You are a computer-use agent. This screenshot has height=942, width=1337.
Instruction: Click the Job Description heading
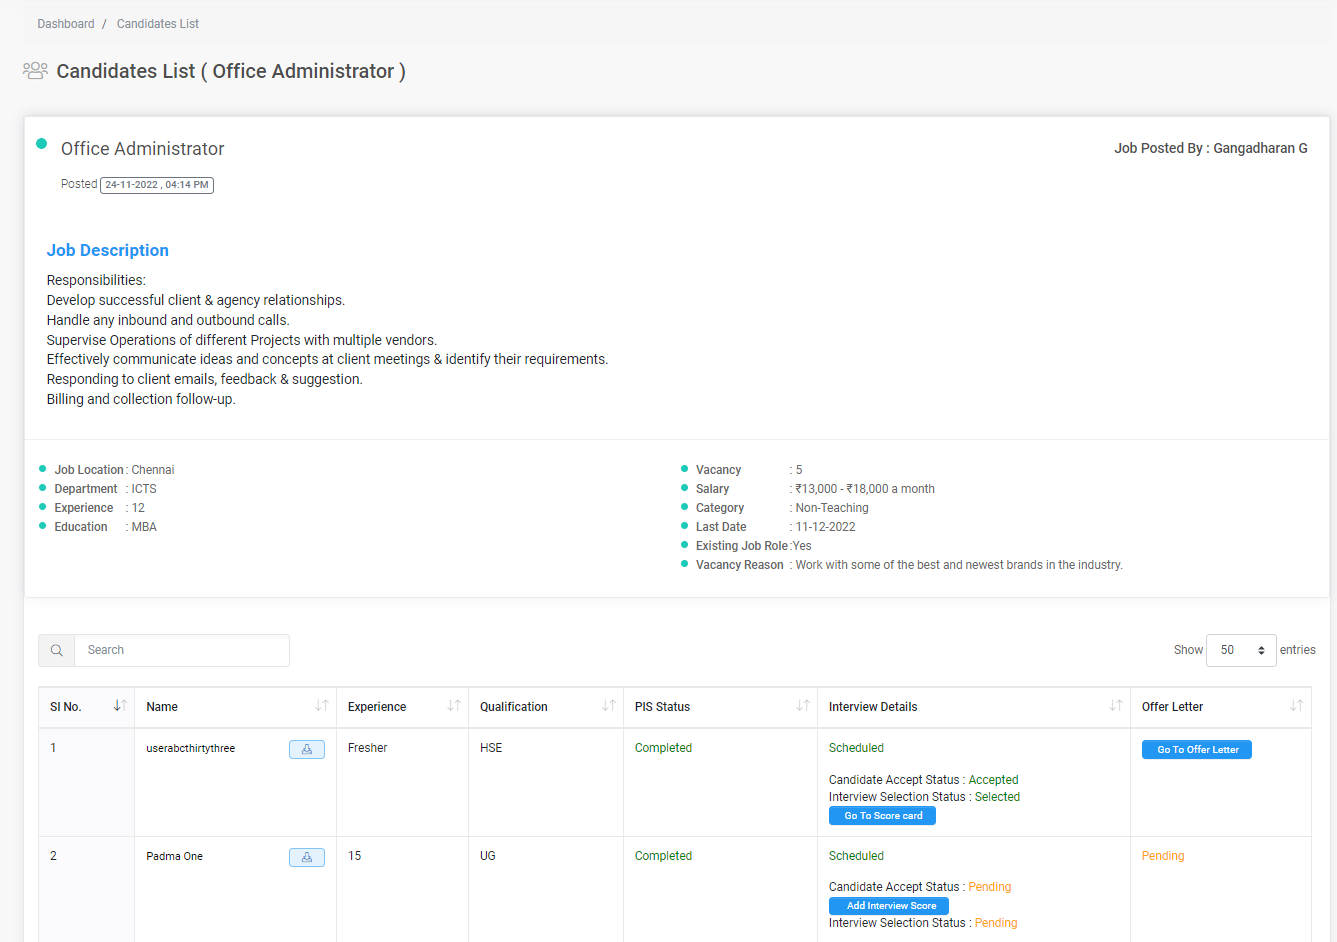[x=108, y=251]
